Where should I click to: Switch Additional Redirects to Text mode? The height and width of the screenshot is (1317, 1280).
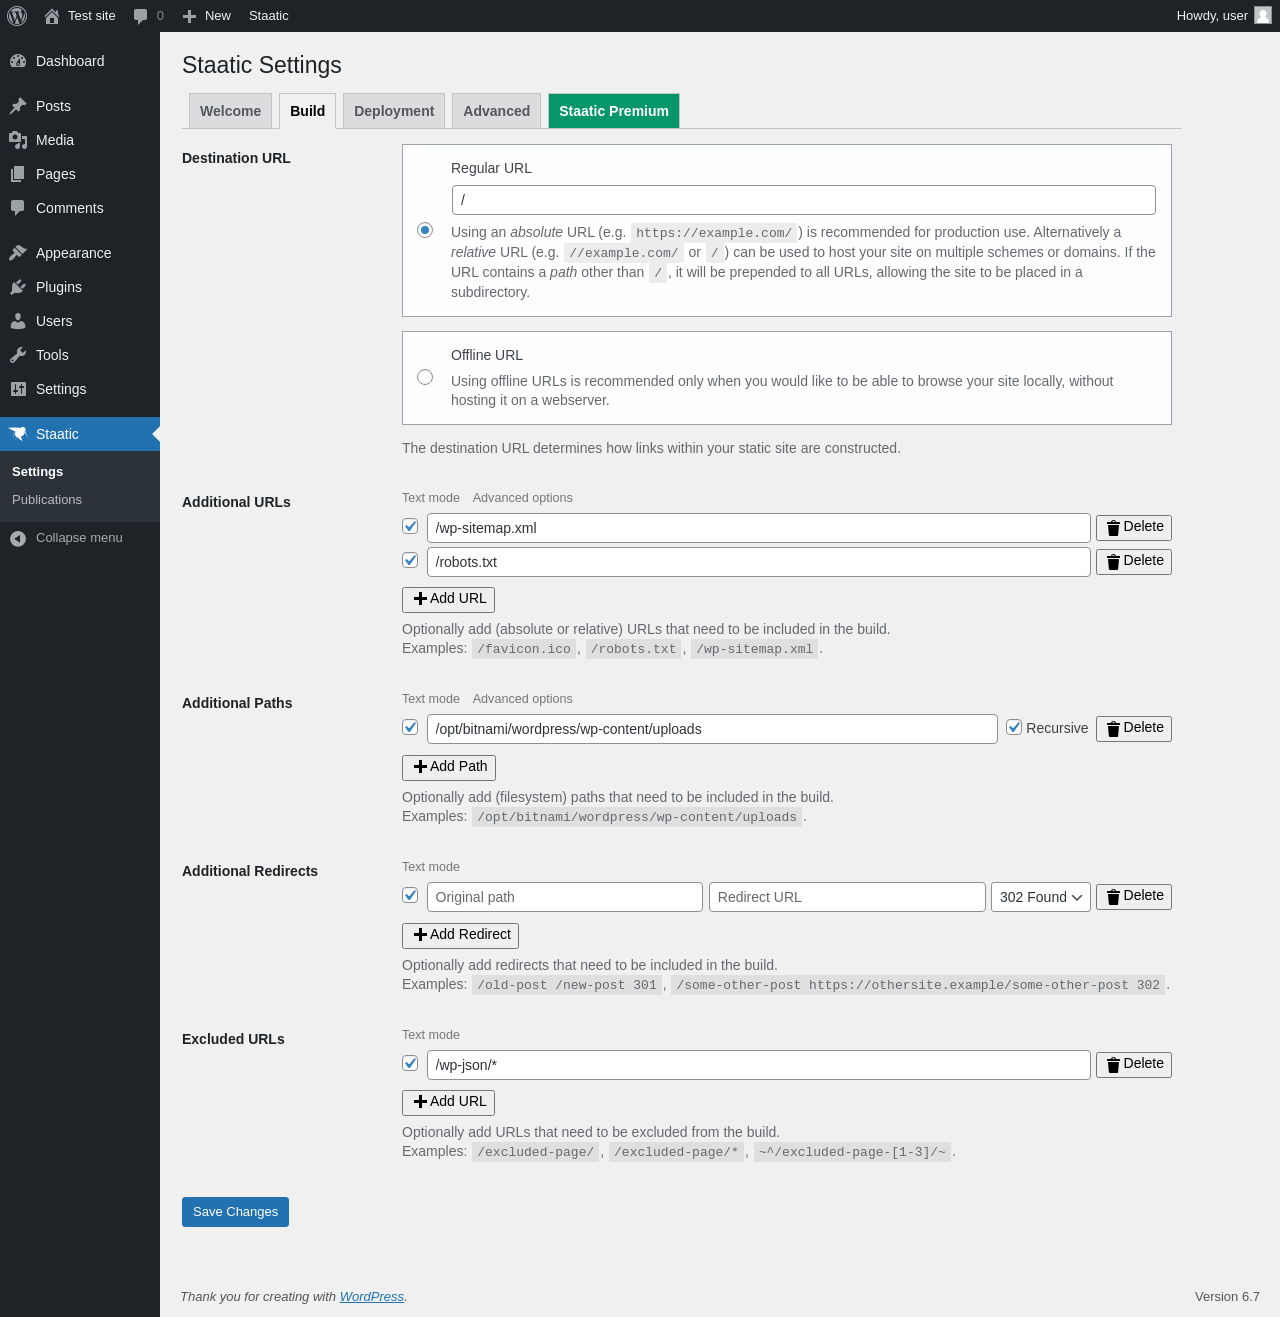coord(431,867)
